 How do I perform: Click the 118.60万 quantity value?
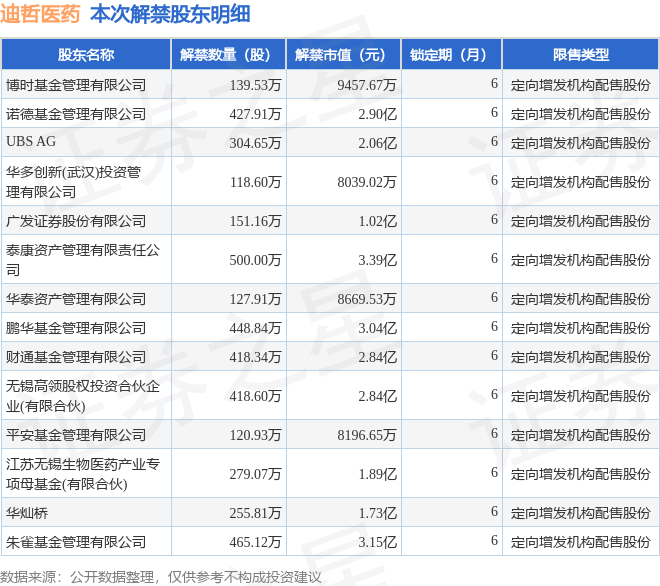[255, 182]
